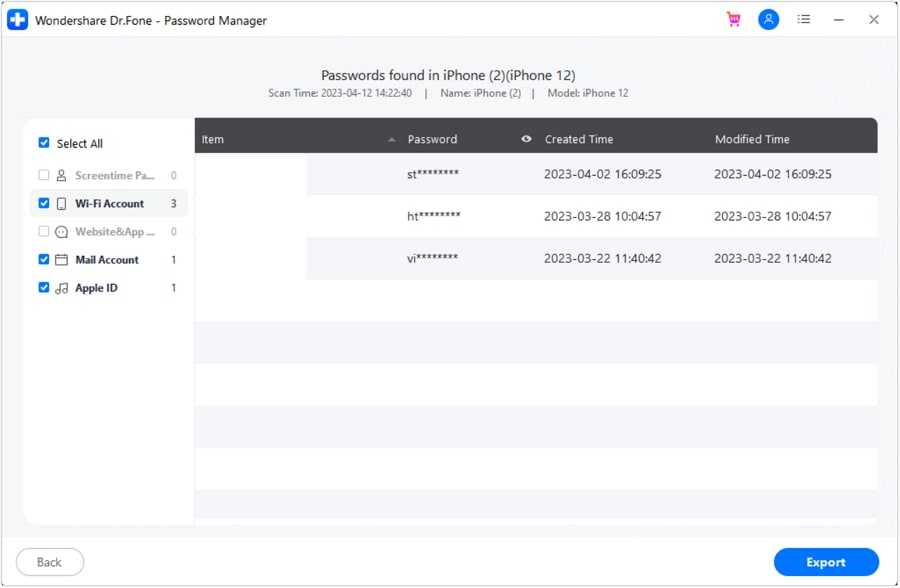
Task: Open the shopping cart store icon
Action: [734, 20]
